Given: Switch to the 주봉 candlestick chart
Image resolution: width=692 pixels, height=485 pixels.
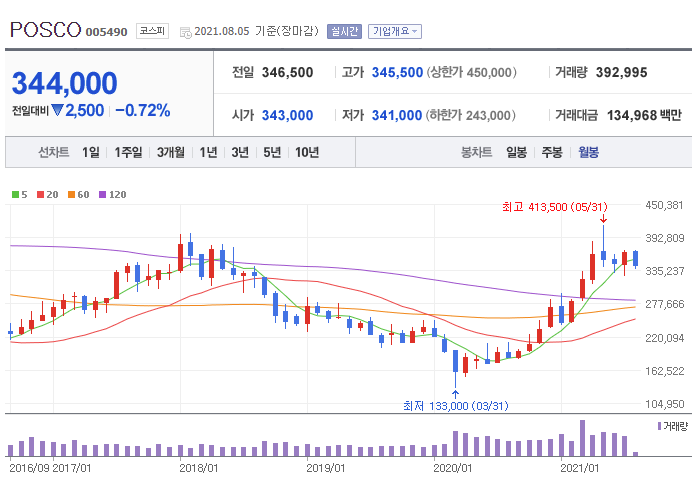Looking at the screenshot, I should click(x=552, y=152).
